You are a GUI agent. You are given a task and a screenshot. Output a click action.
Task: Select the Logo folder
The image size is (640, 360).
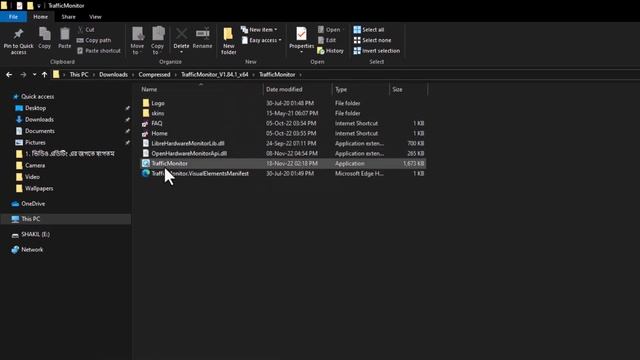(158, 103)
